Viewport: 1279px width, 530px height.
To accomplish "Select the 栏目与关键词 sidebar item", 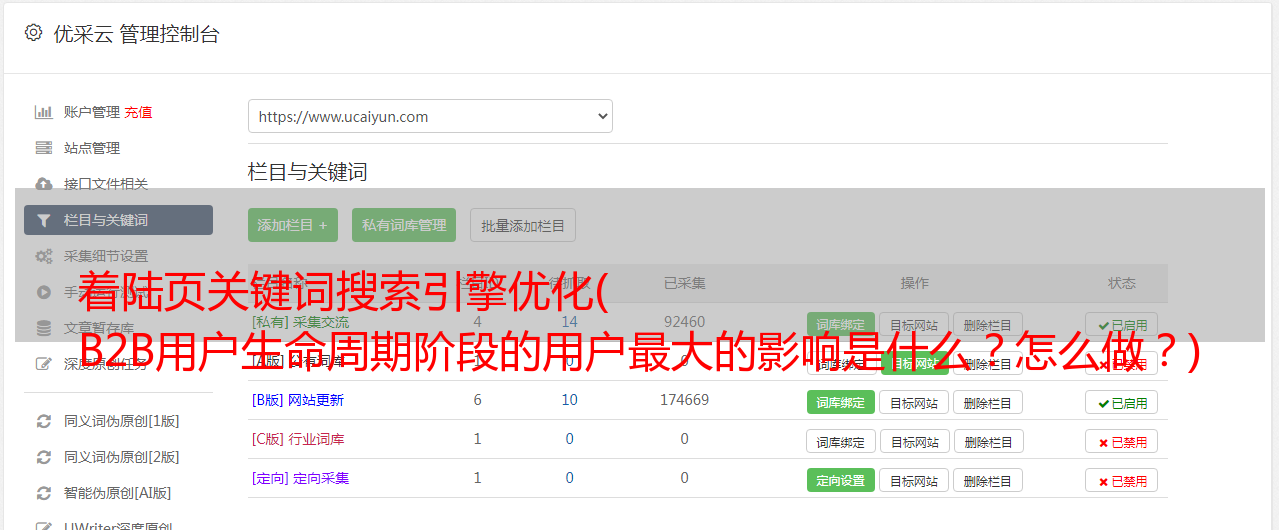I will tap(118, 220).
